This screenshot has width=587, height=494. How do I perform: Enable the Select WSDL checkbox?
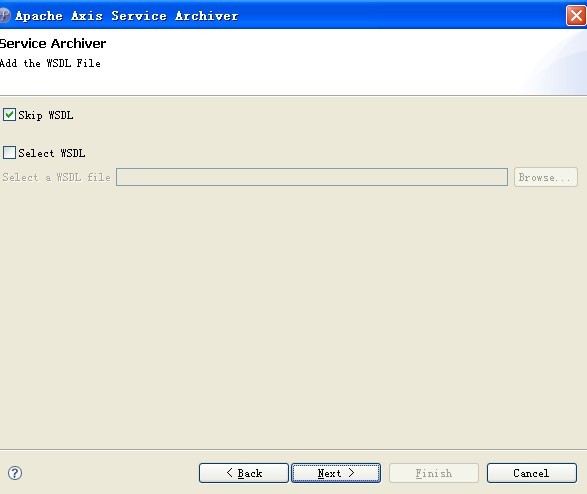tap(9, 153)
